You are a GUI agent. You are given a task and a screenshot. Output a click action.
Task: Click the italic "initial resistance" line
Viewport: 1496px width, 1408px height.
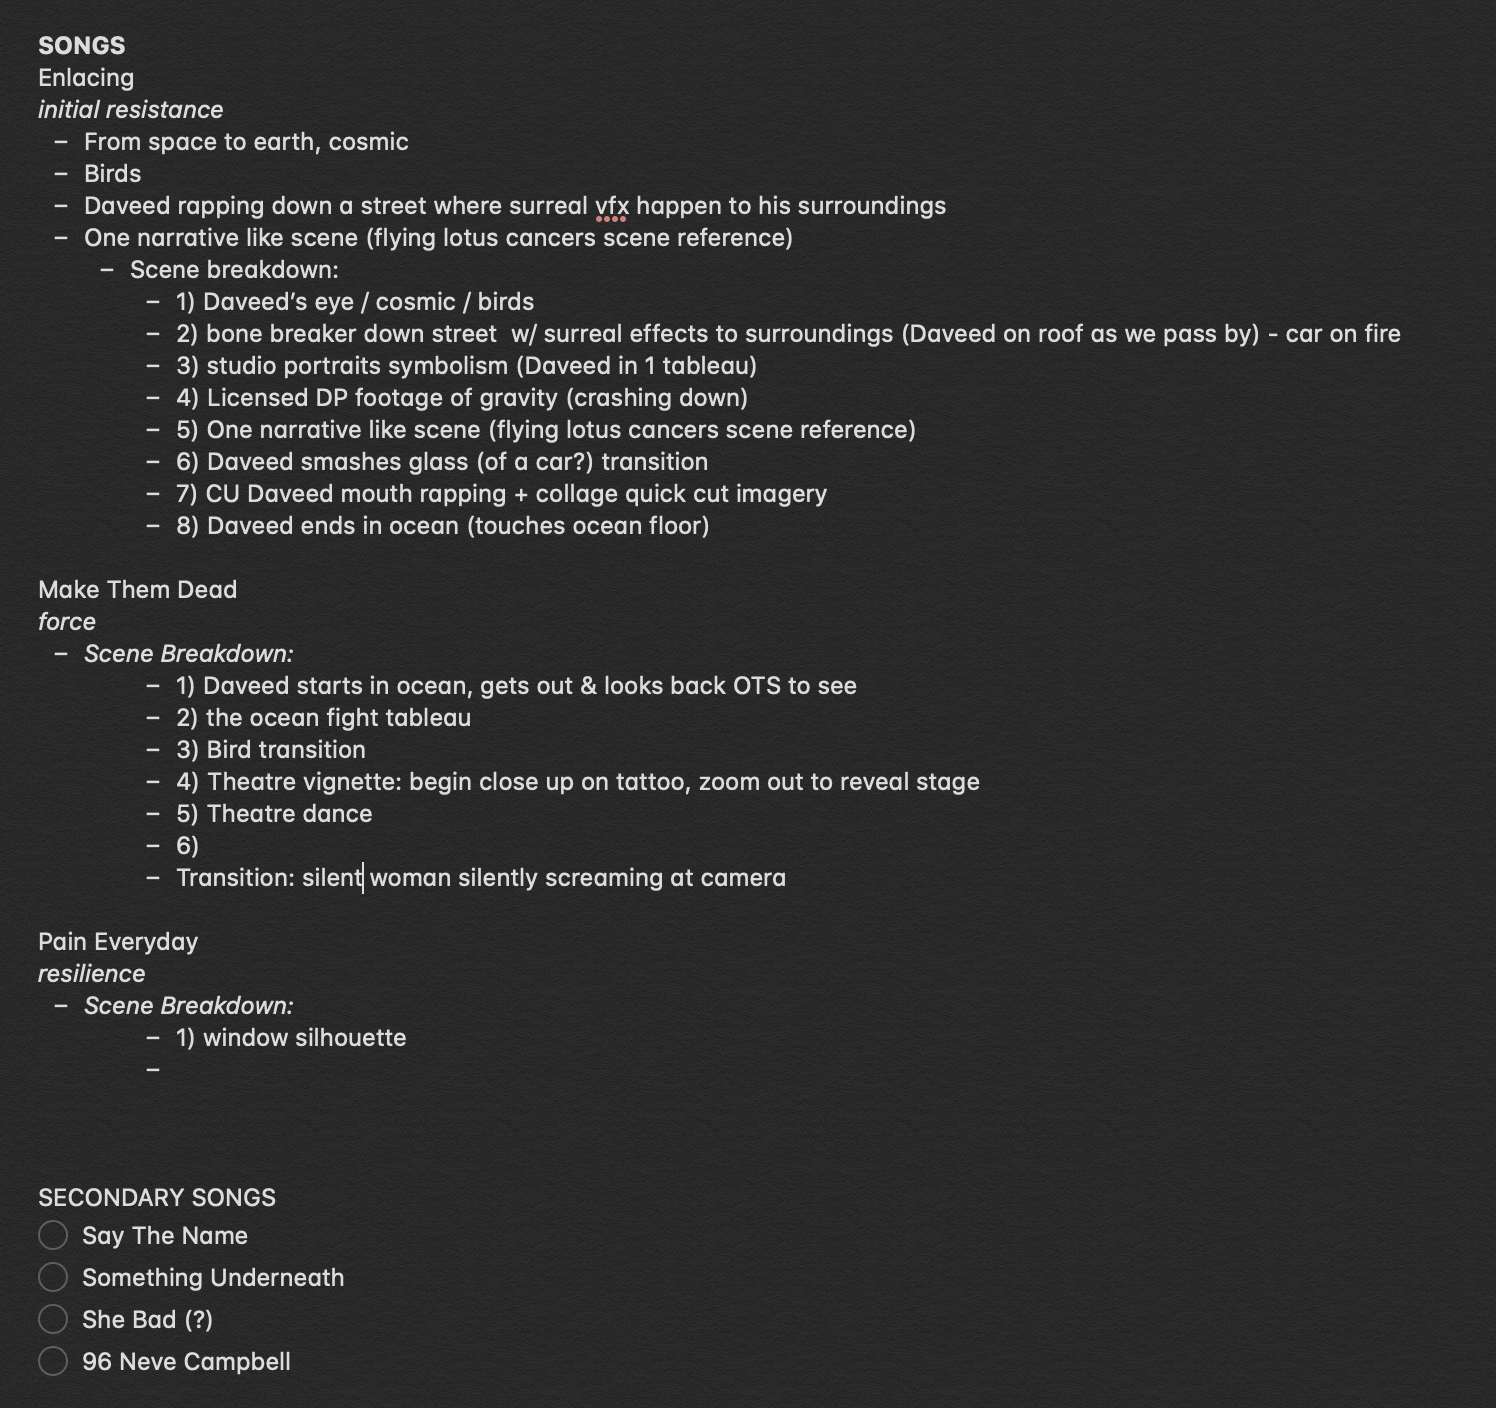130,110
